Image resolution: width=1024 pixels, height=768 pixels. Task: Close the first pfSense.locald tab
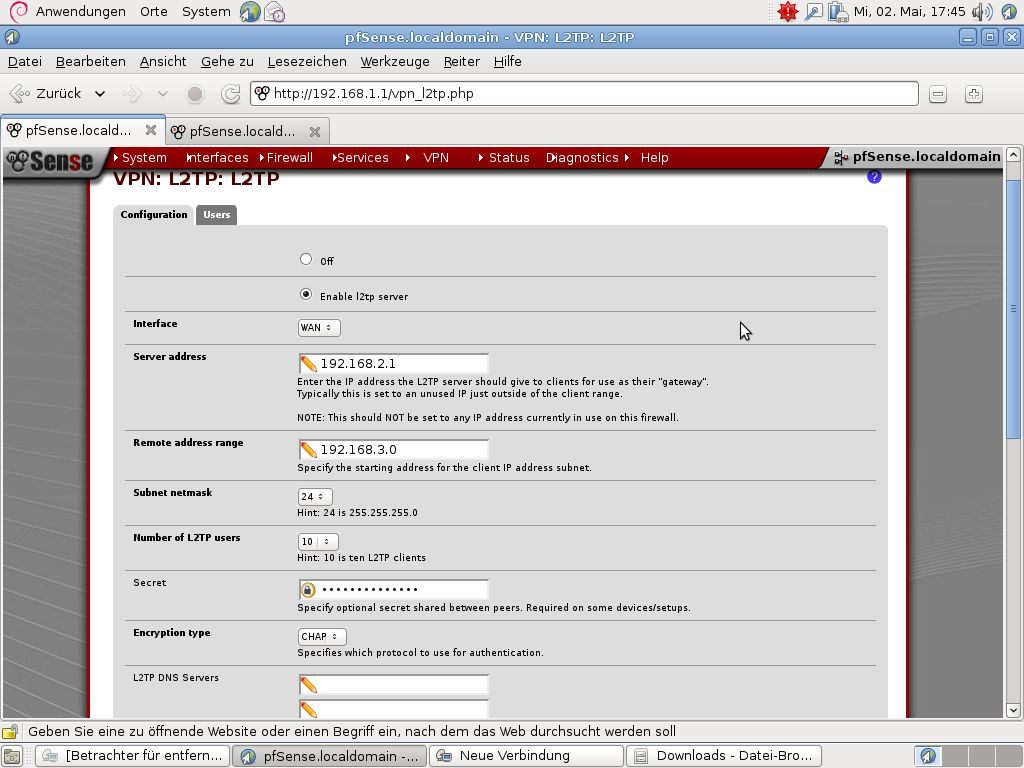(151, 130)
